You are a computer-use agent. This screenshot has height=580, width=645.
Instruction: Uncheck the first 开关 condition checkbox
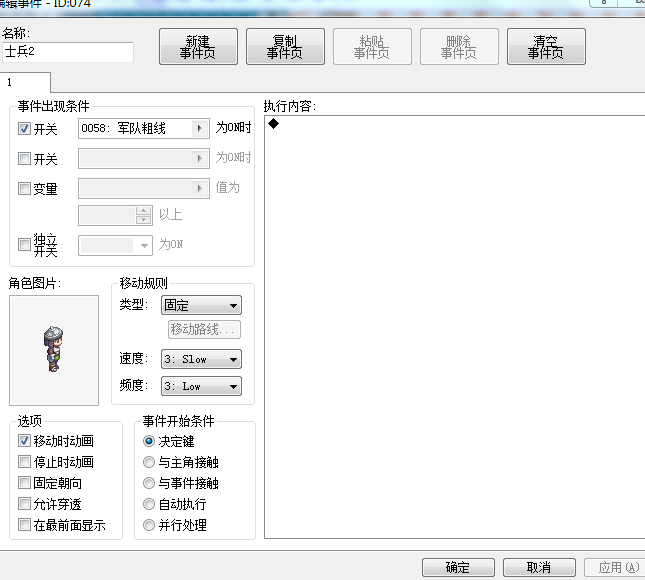(24, 128)
